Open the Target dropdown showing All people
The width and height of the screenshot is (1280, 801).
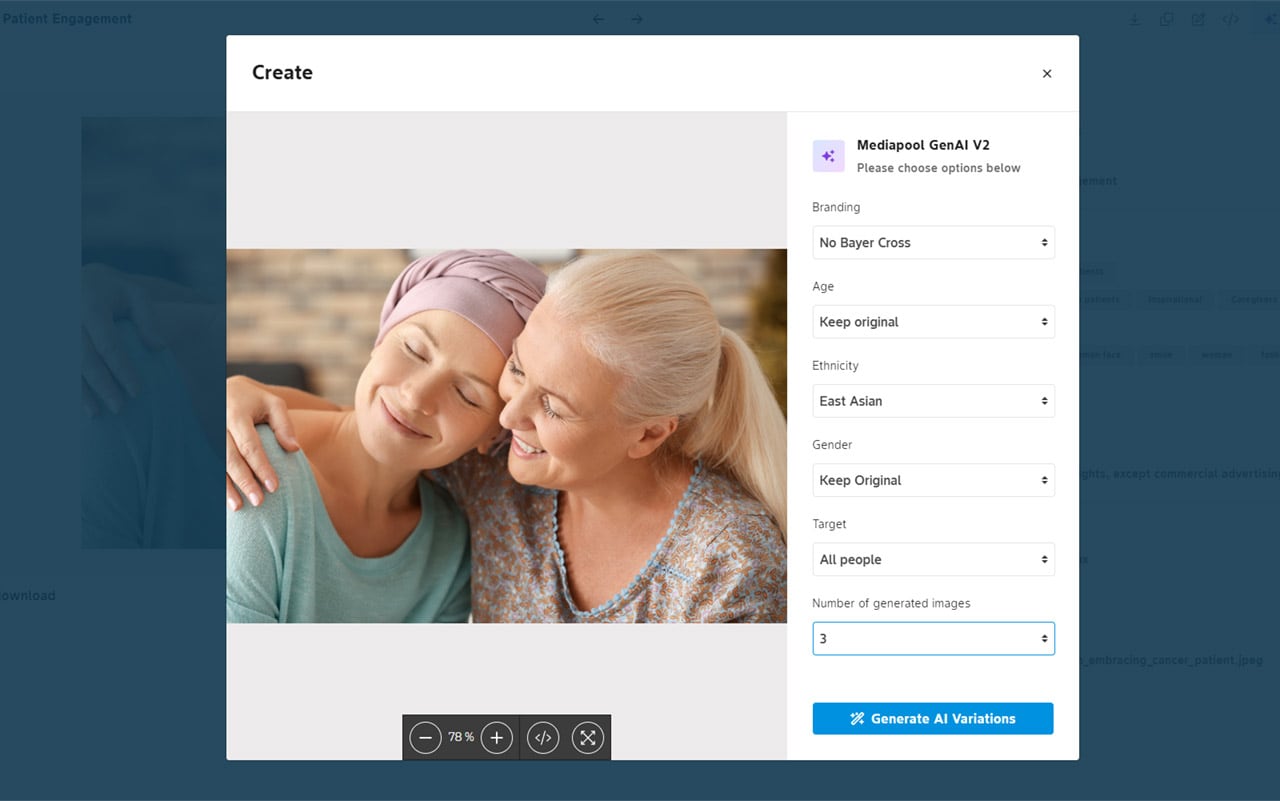pyautogui.click(x=934, y=559)
